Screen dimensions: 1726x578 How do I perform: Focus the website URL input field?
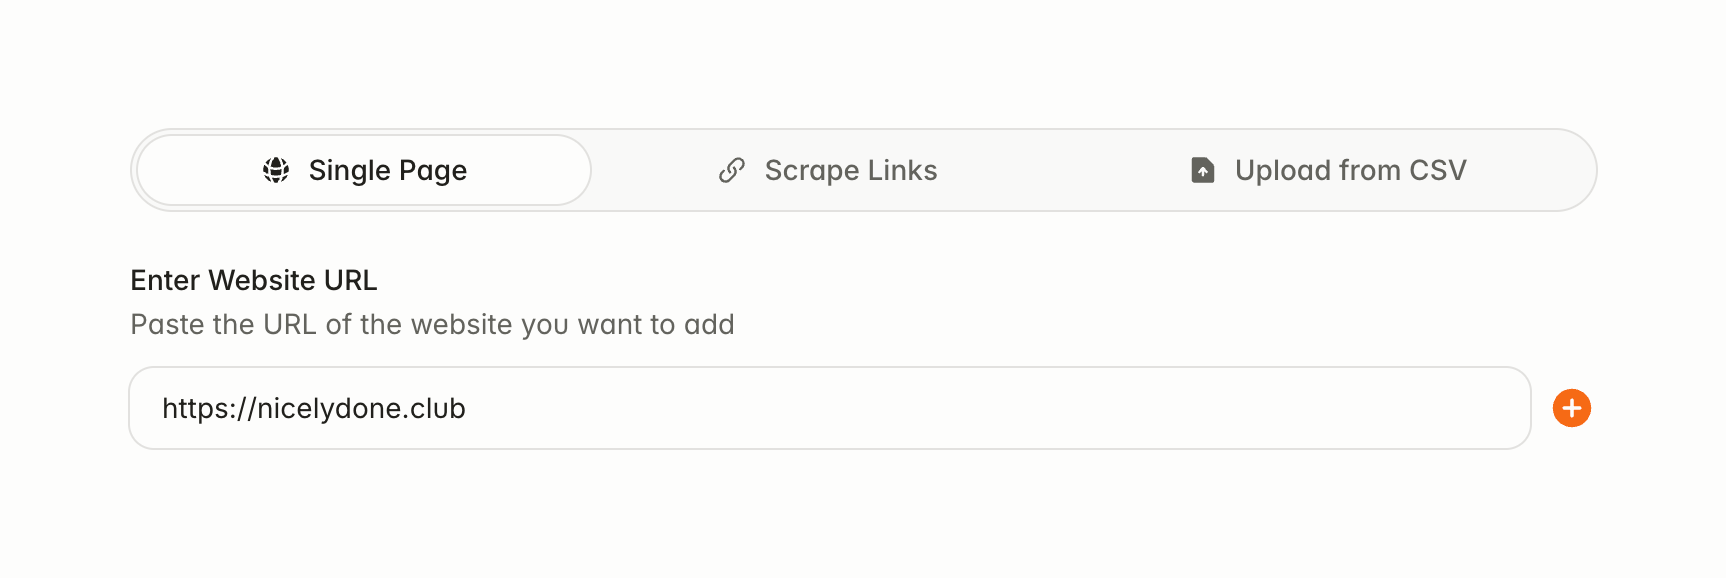[x=829, y=408]
